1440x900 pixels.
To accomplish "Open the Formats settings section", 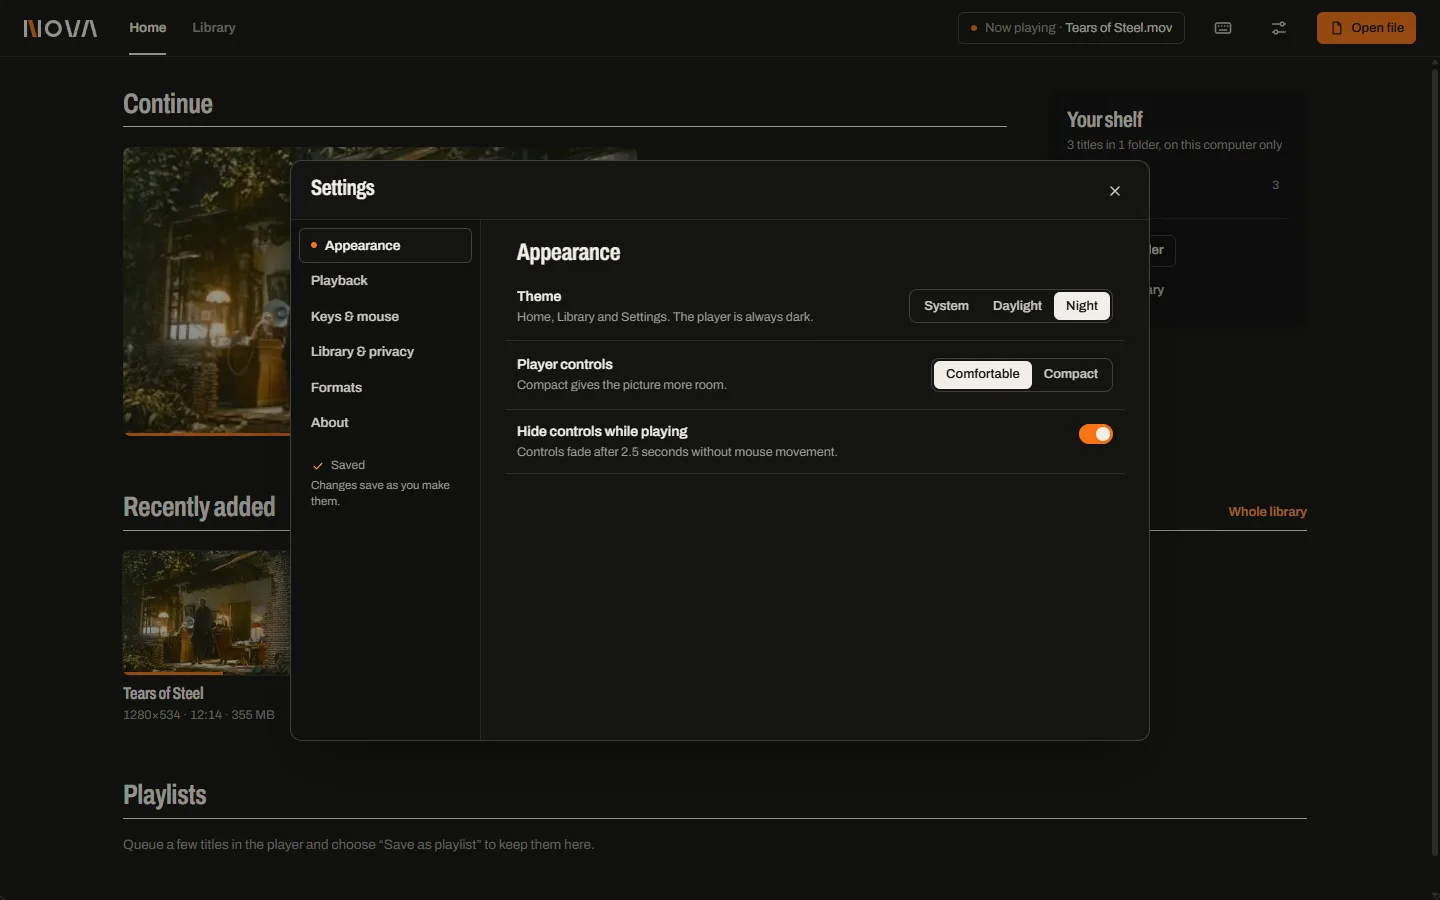I will tap(385, 387).
